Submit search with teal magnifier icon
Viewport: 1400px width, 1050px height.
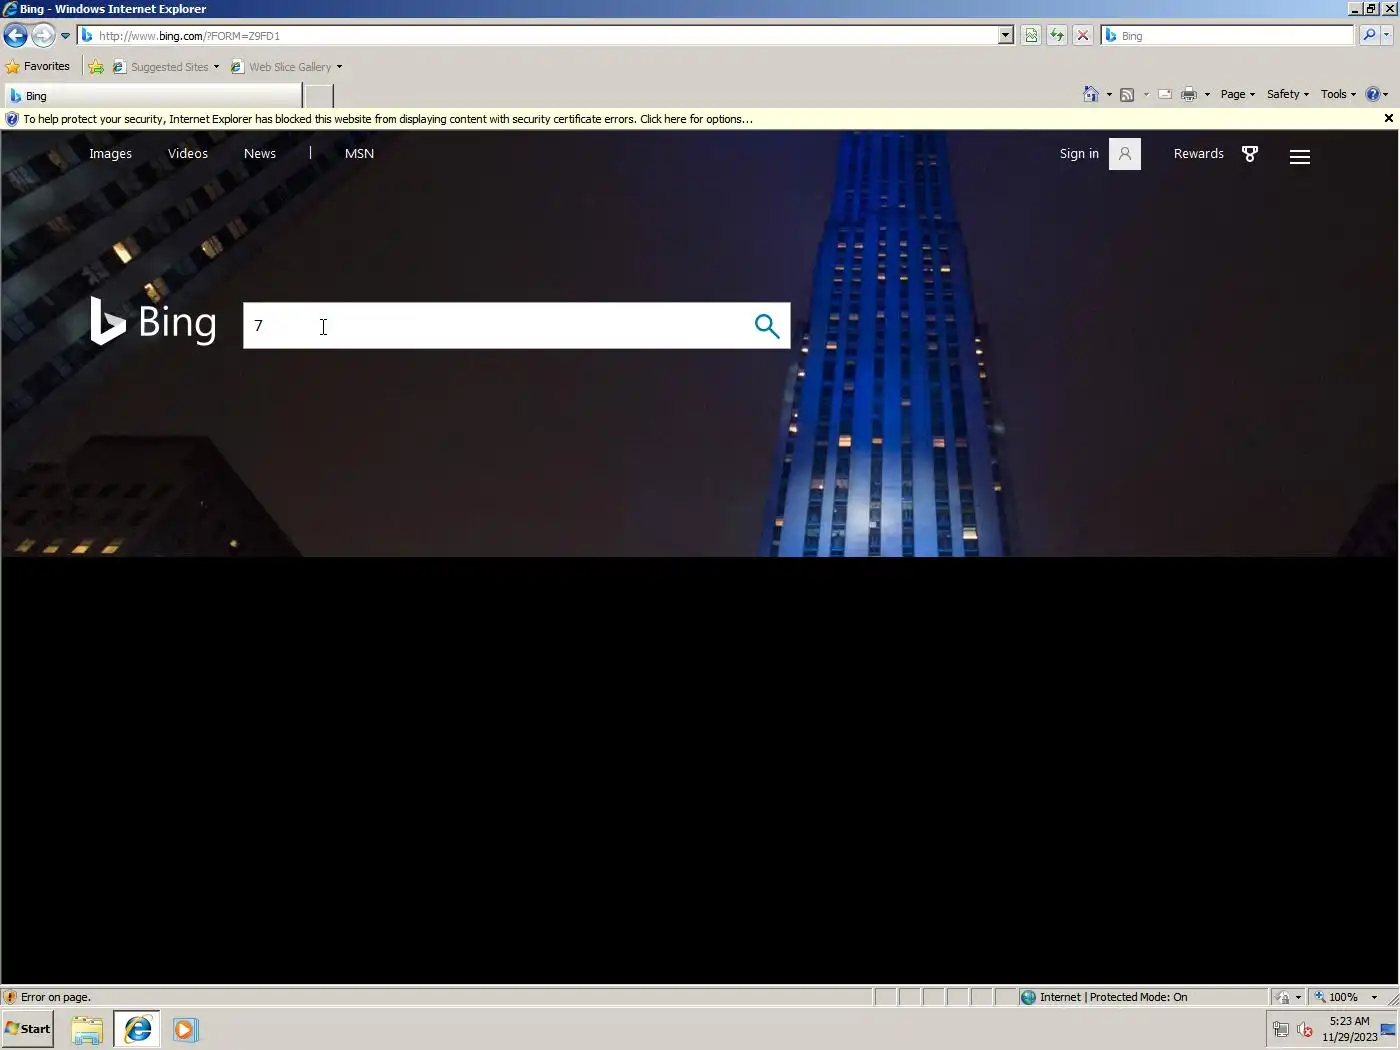click(x=767, y=326)
